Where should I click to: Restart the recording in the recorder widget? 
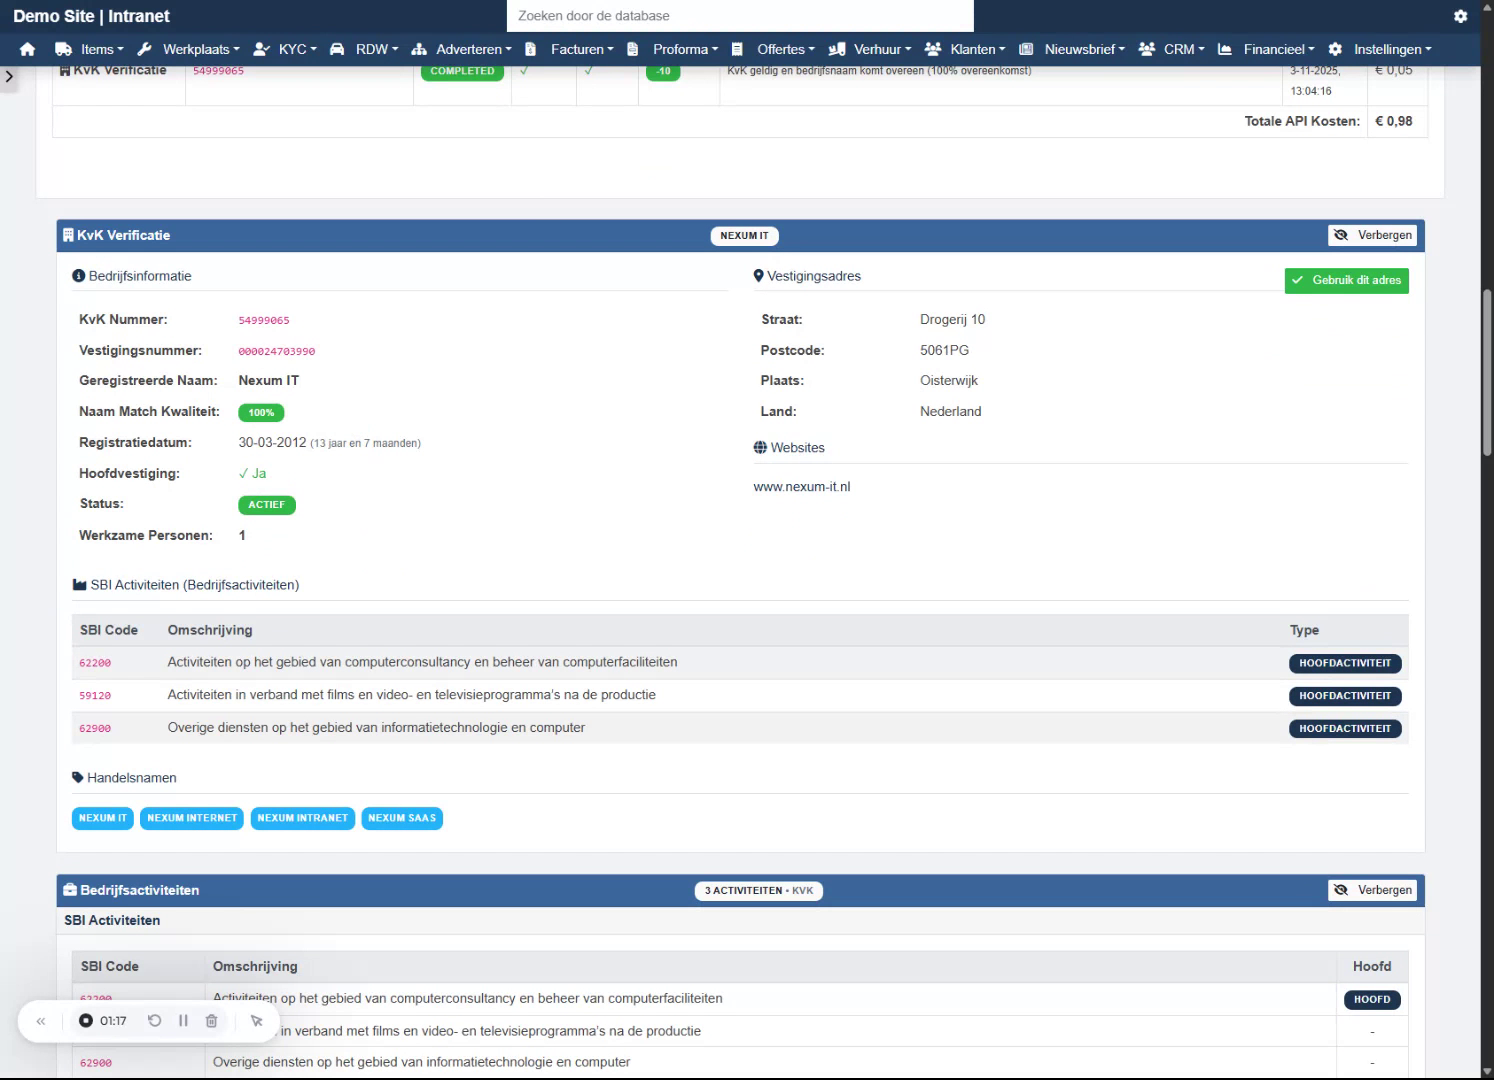[154, 1021]
